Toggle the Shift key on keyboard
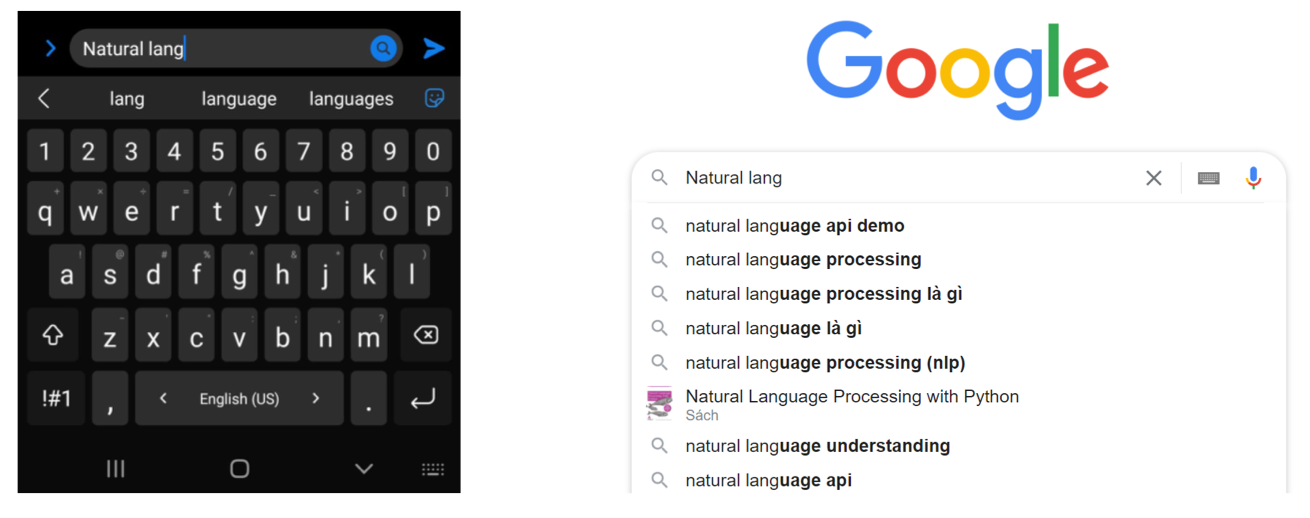 (x=53, y=336)
